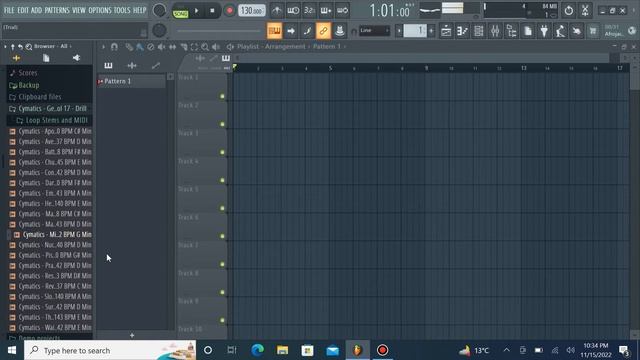Switch to browser plugin database tab
The height and width of the screenshot is (360, 640).
(76, 58)
